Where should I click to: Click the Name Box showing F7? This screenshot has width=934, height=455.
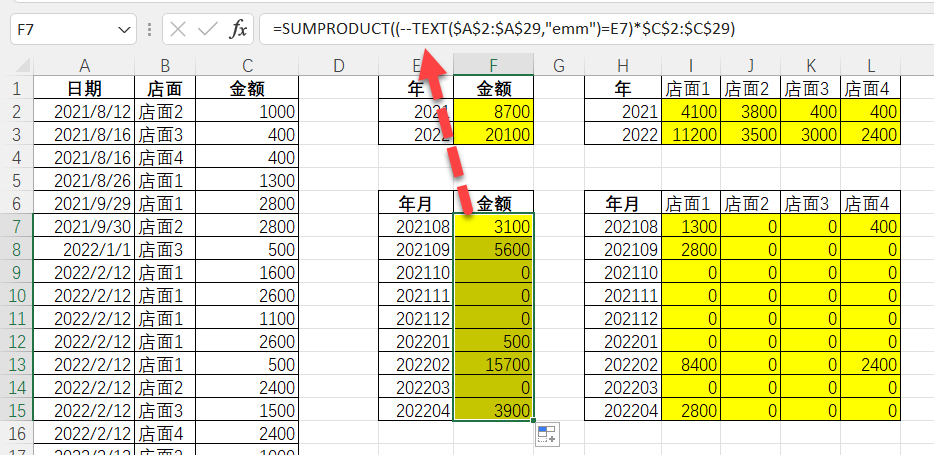64,29
